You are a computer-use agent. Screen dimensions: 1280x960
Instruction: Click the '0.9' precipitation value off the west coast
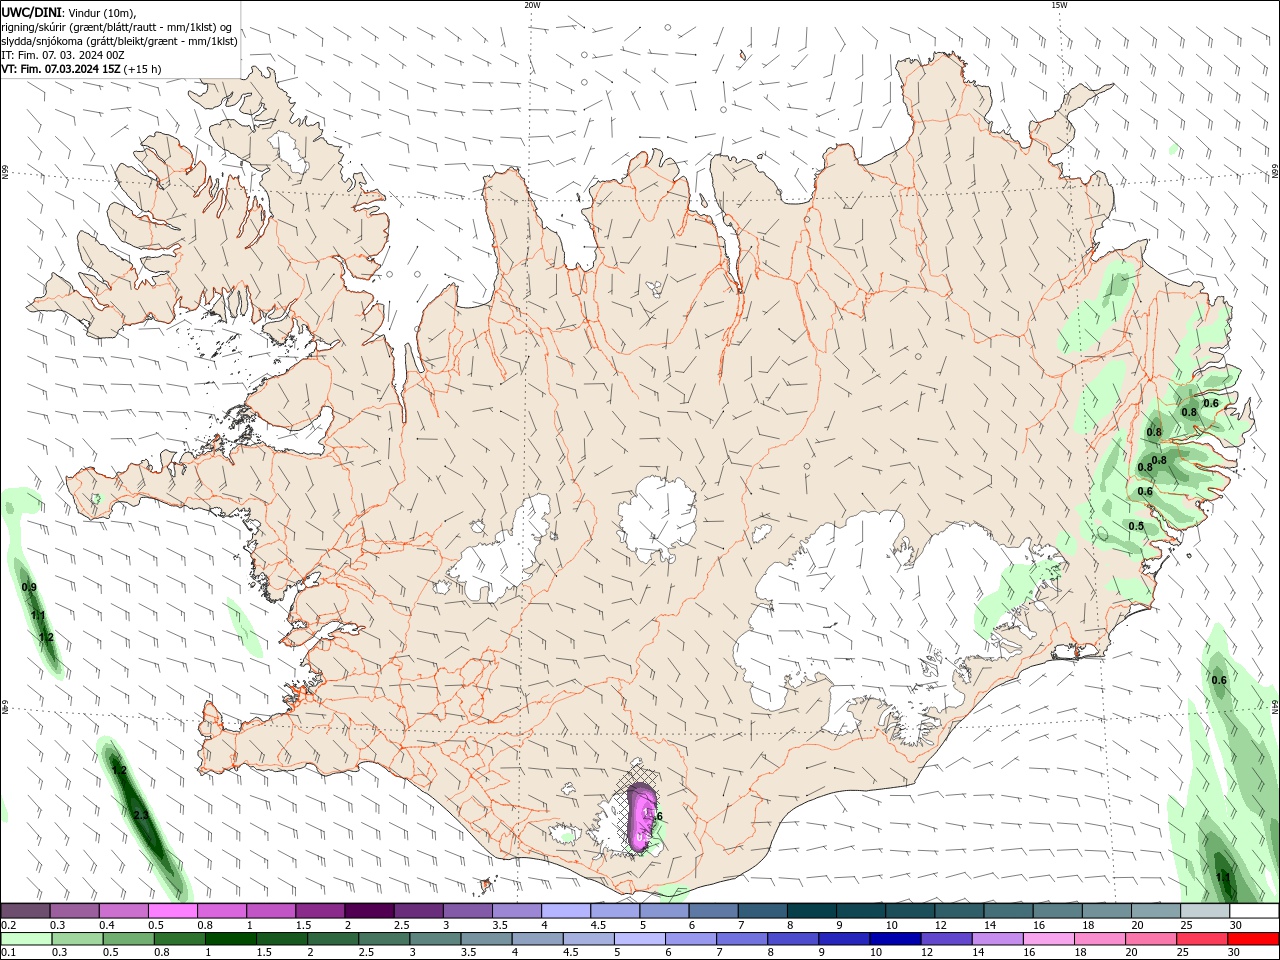[x=29, y=587]
